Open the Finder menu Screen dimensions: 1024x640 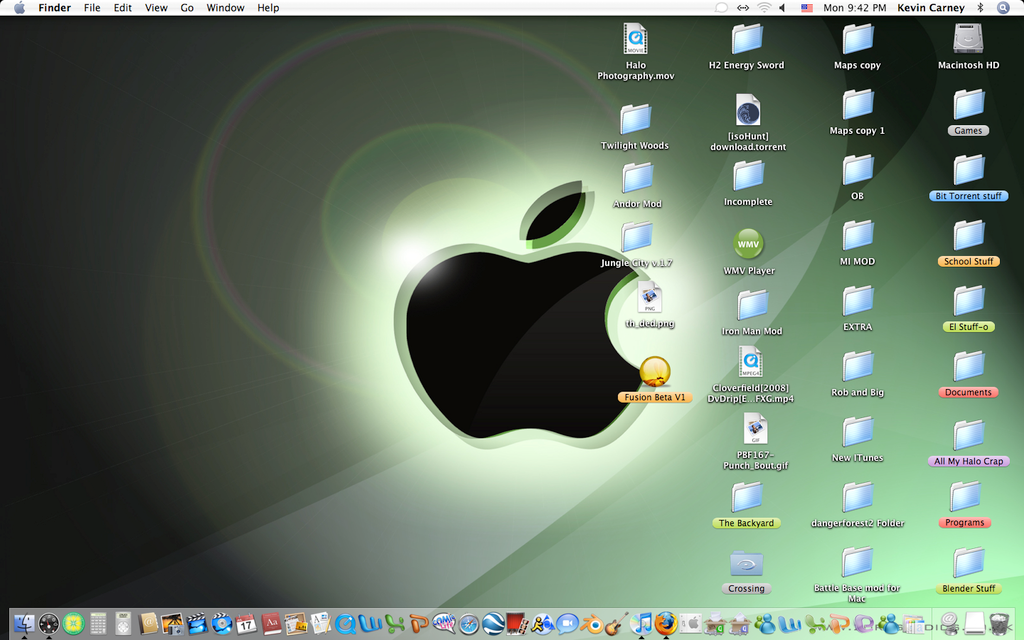(x=55, y=8)
